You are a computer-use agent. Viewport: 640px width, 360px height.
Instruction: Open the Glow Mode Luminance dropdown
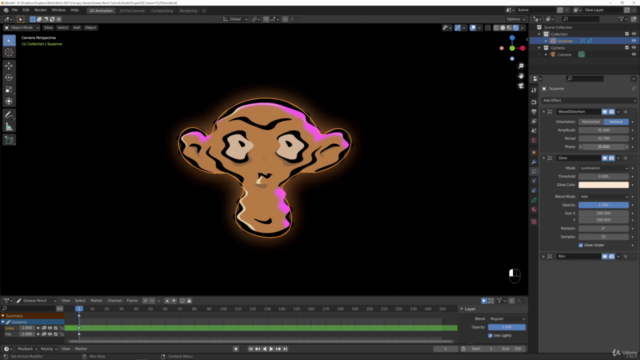(x=604, y=168)
